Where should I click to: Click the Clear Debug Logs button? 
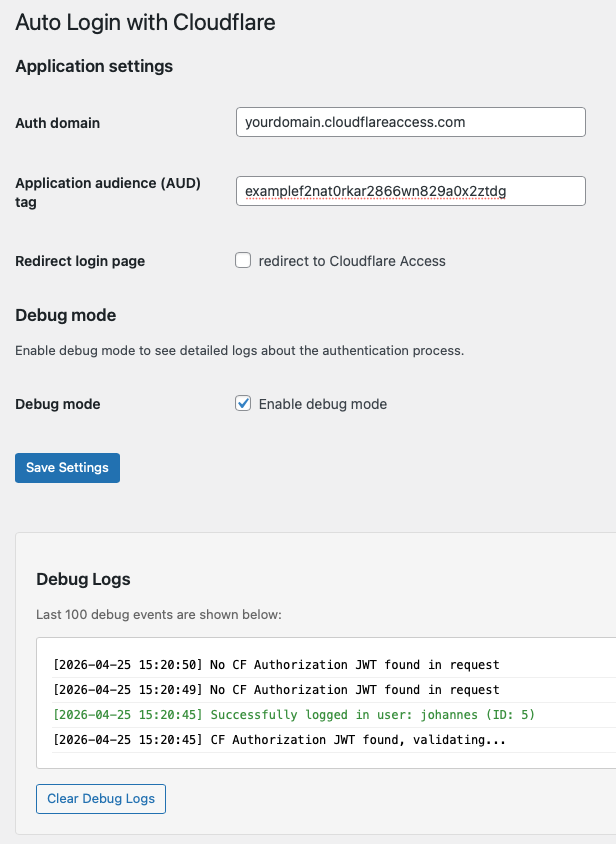click(101, 799)
